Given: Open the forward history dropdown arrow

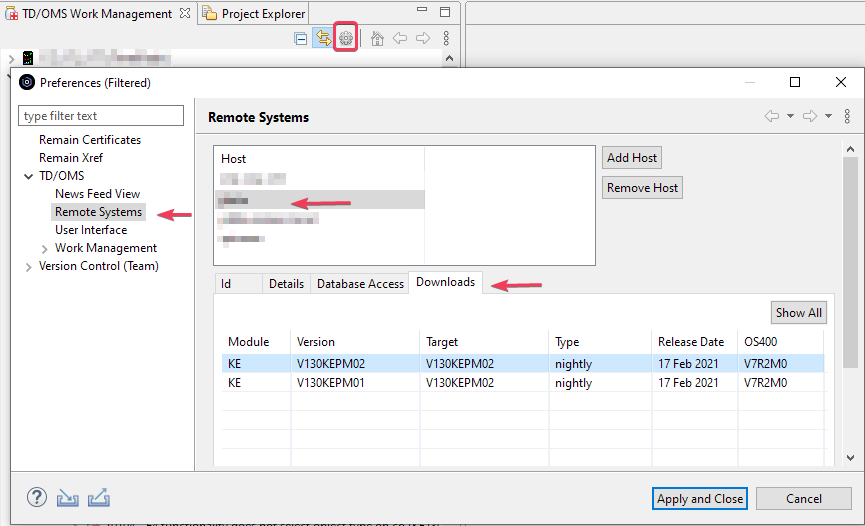Looking at the screenshot, I should 828,117.
